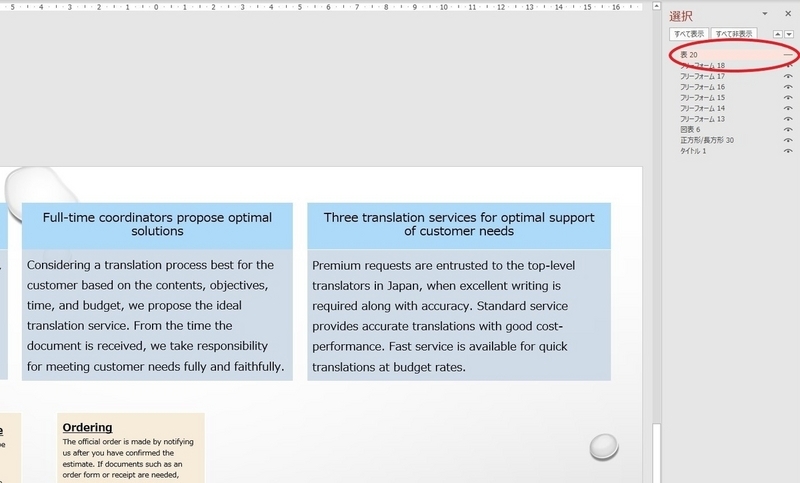Image resolution: width=800 pixels, height=483 pixels.
Task: Hide the フリーフォーム 17 shape
Action: coord(788,76)
